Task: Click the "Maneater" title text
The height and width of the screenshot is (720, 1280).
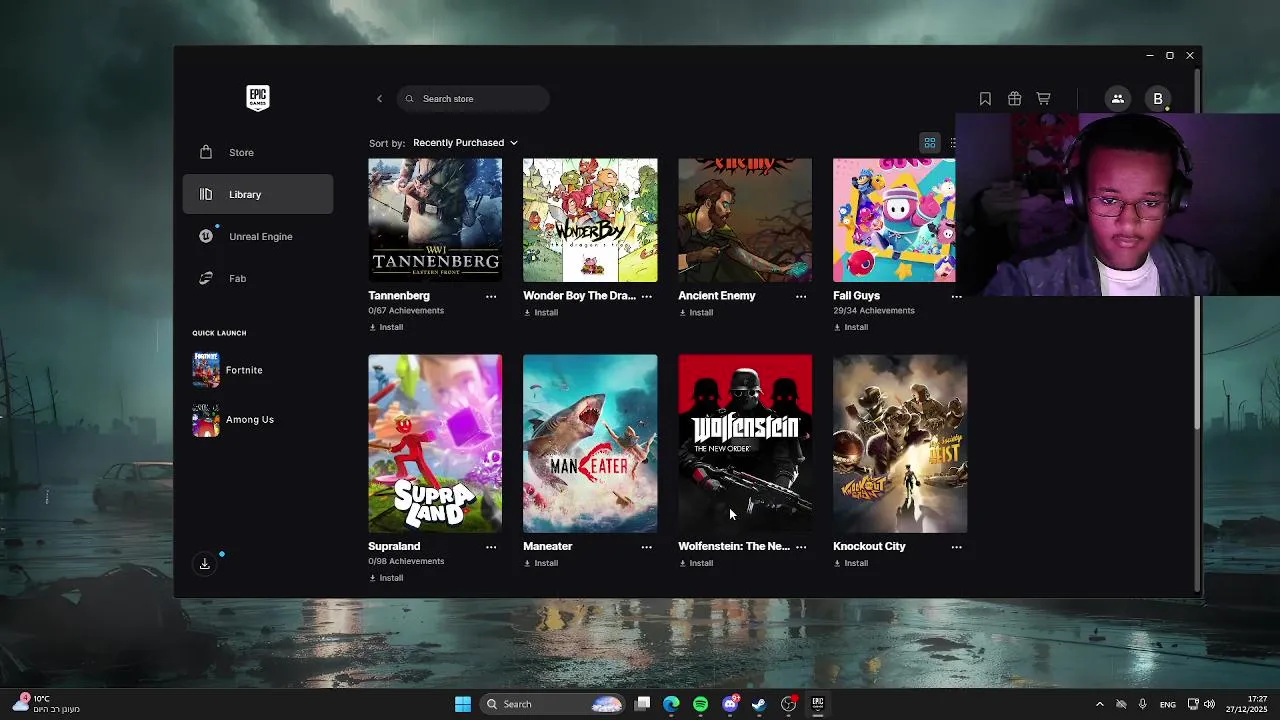Action: (547, 546)
